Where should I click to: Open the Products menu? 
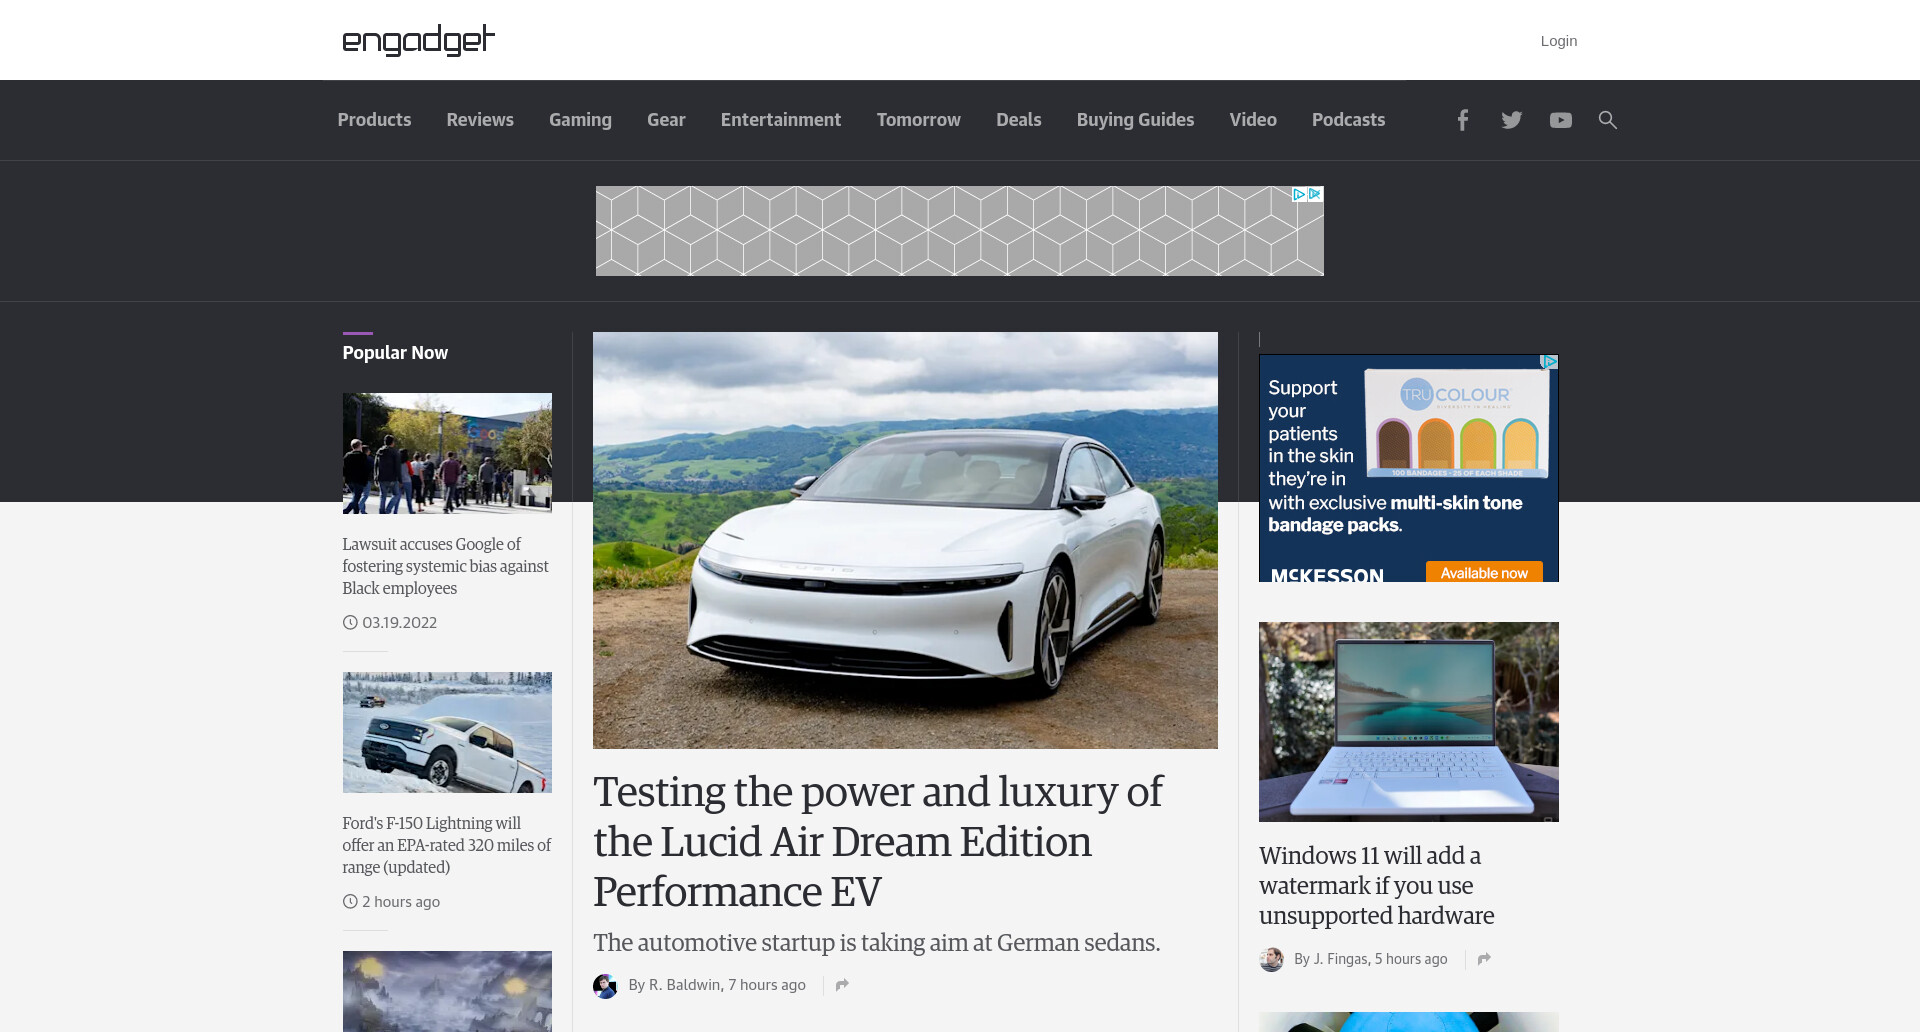(x=374, y=120)
